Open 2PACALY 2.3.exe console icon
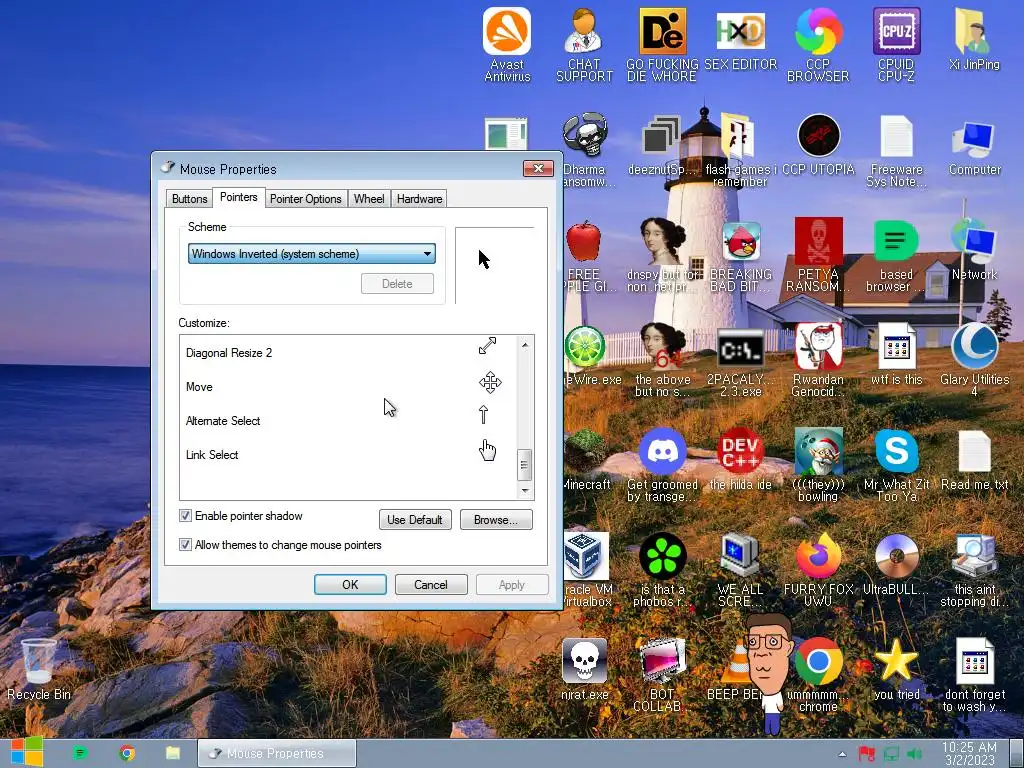1024x768 pixels. [741, 362]
